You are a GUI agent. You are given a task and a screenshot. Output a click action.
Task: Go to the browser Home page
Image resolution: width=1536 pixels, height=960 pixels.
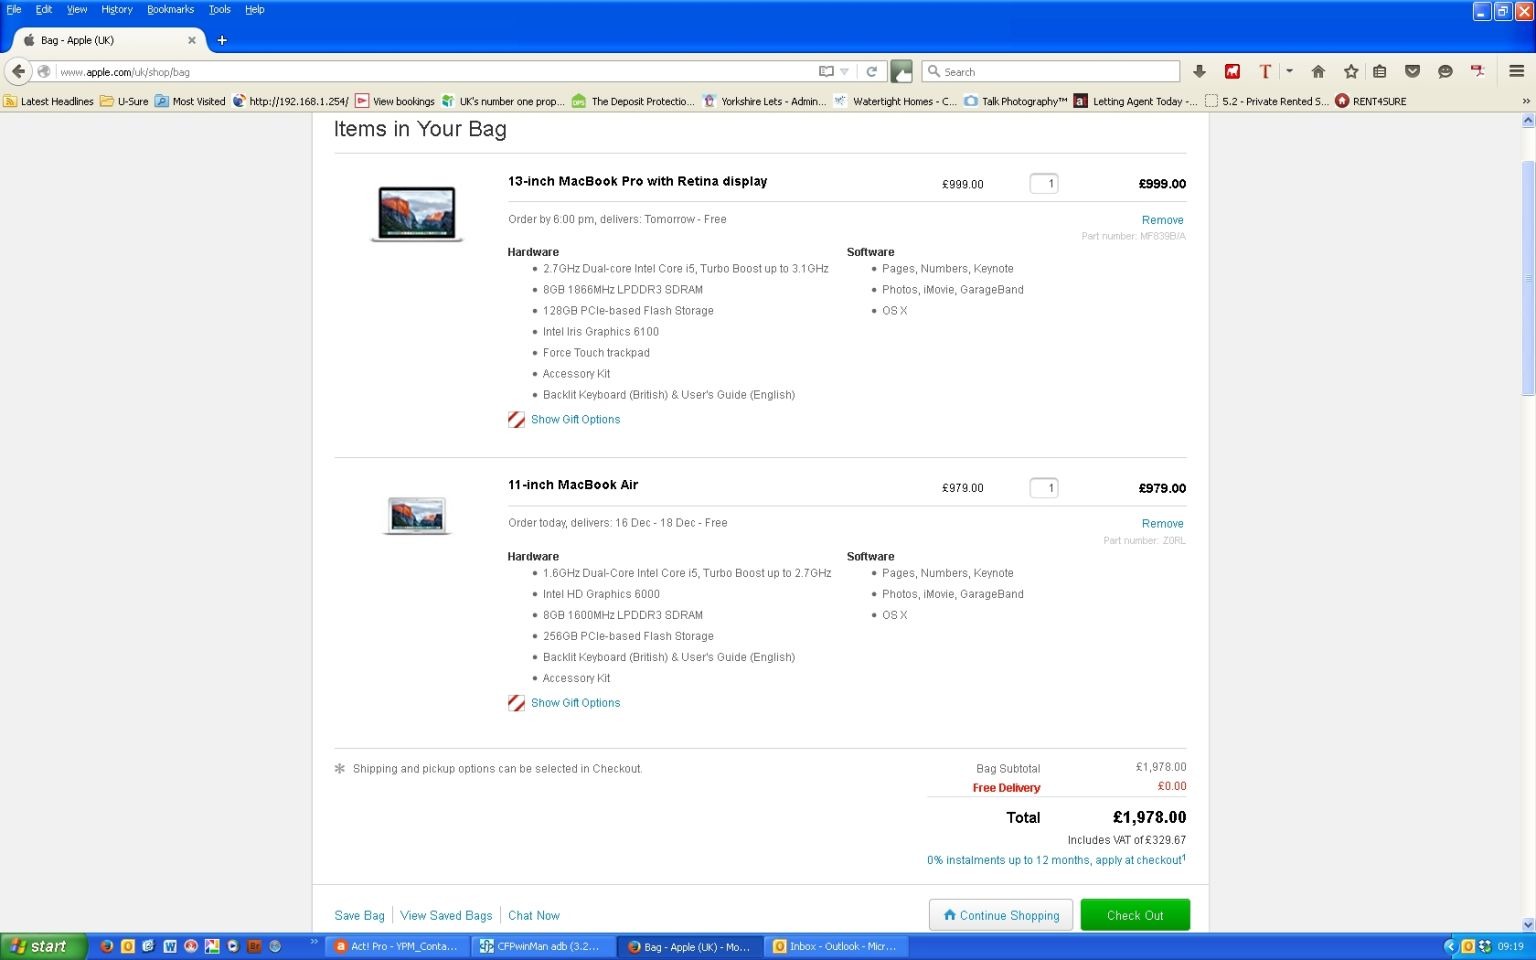tap(1318, 71)
